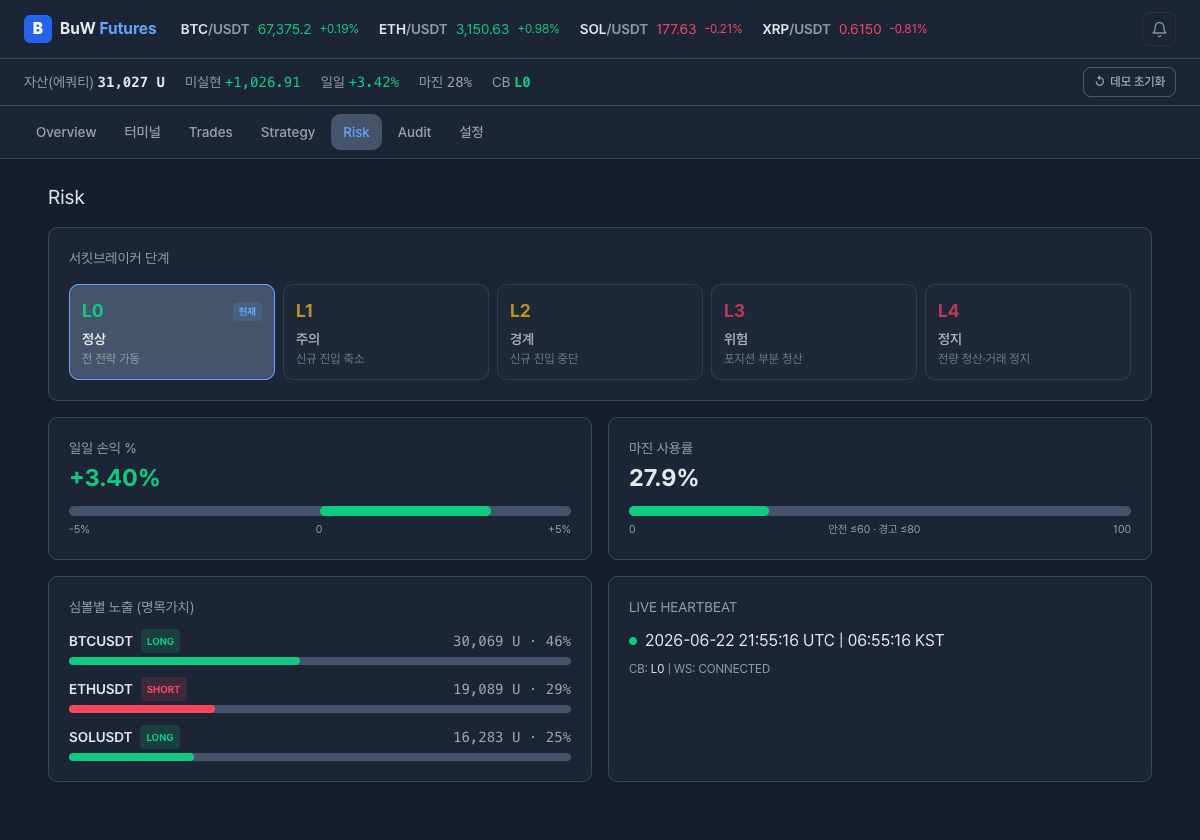Open the Audit tab
Viewport: 1200px width, 840px height.
pyautogui.click(x=414, y=132)
